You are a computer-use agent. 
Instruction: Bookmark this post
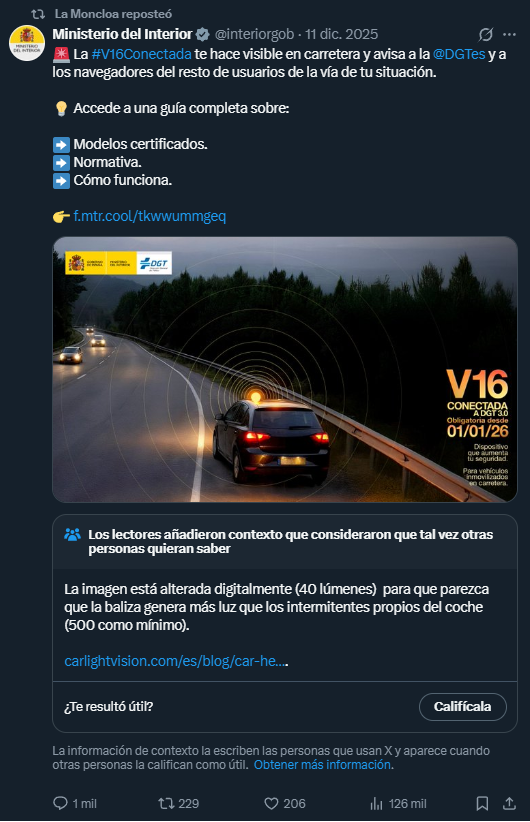[482, 803]
